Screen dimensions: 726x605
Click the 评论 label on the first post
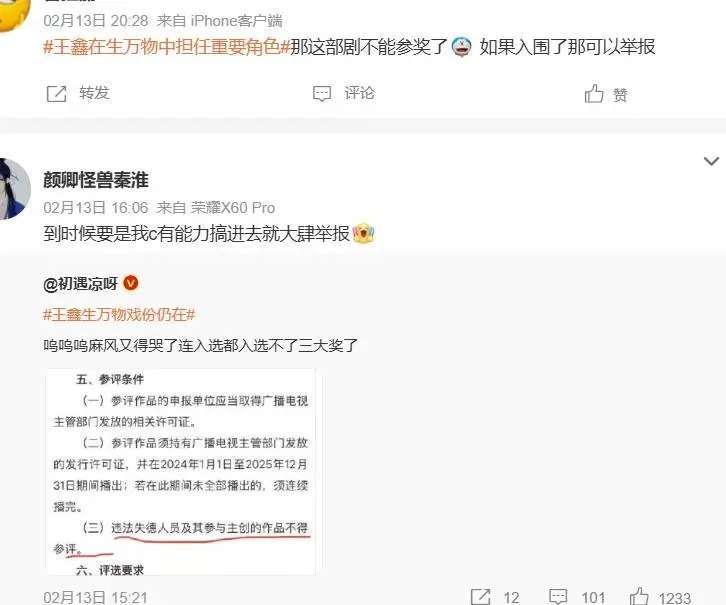(x=359, y=93)
